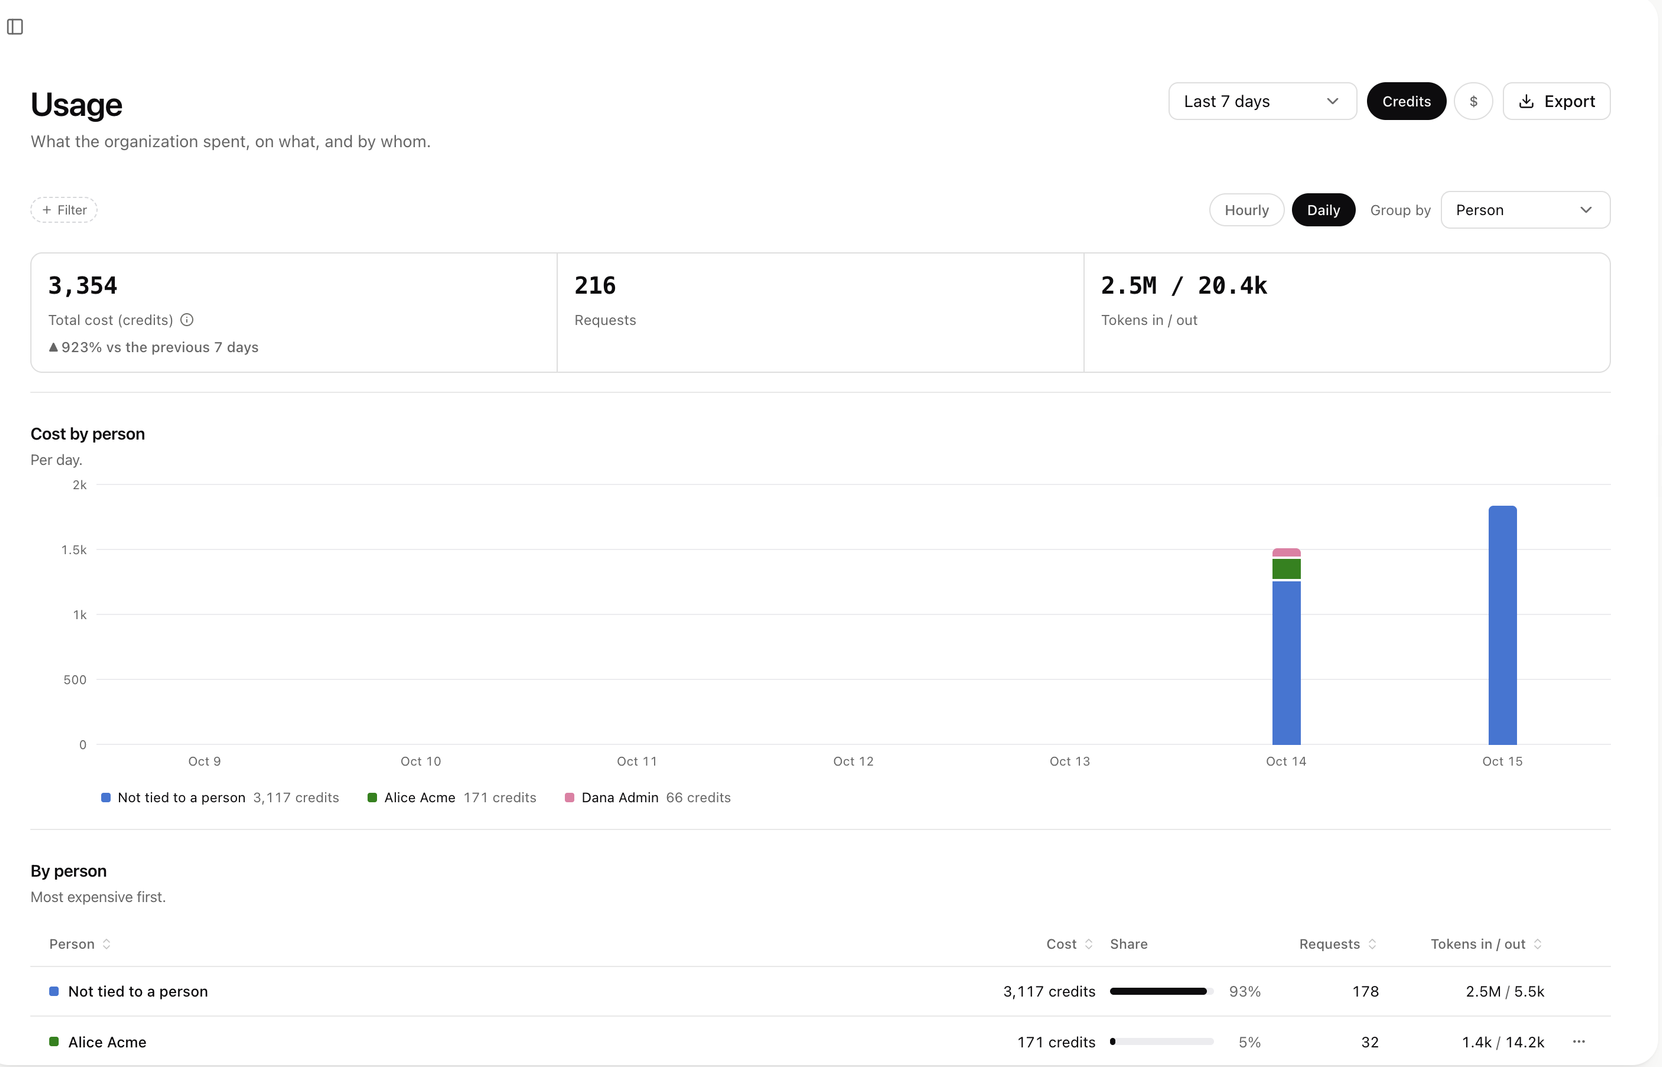
Task: Open the more options menu for Alice Acme
Action: pyautogui.click(x=1579, y=1042)
